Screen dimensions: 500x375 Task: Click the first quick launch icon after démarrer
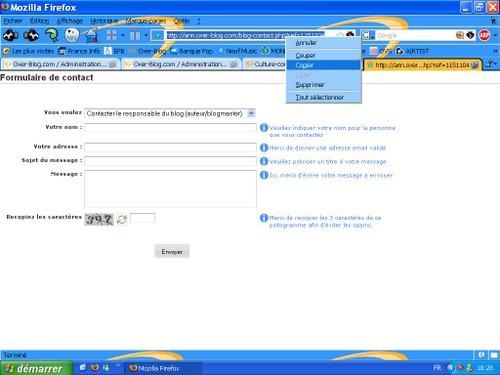[x=83, y=367]
